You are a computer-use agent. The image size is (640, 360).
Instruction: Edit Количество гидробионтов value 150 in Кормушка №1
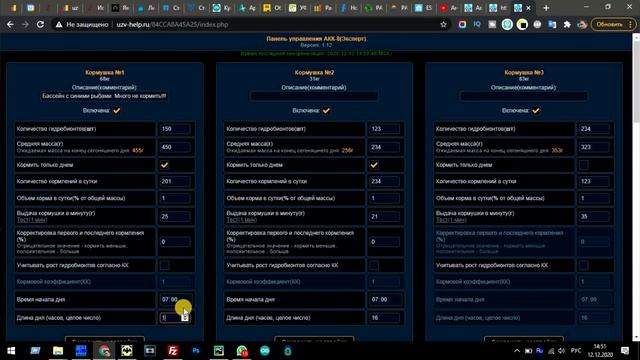click(175, 129)
